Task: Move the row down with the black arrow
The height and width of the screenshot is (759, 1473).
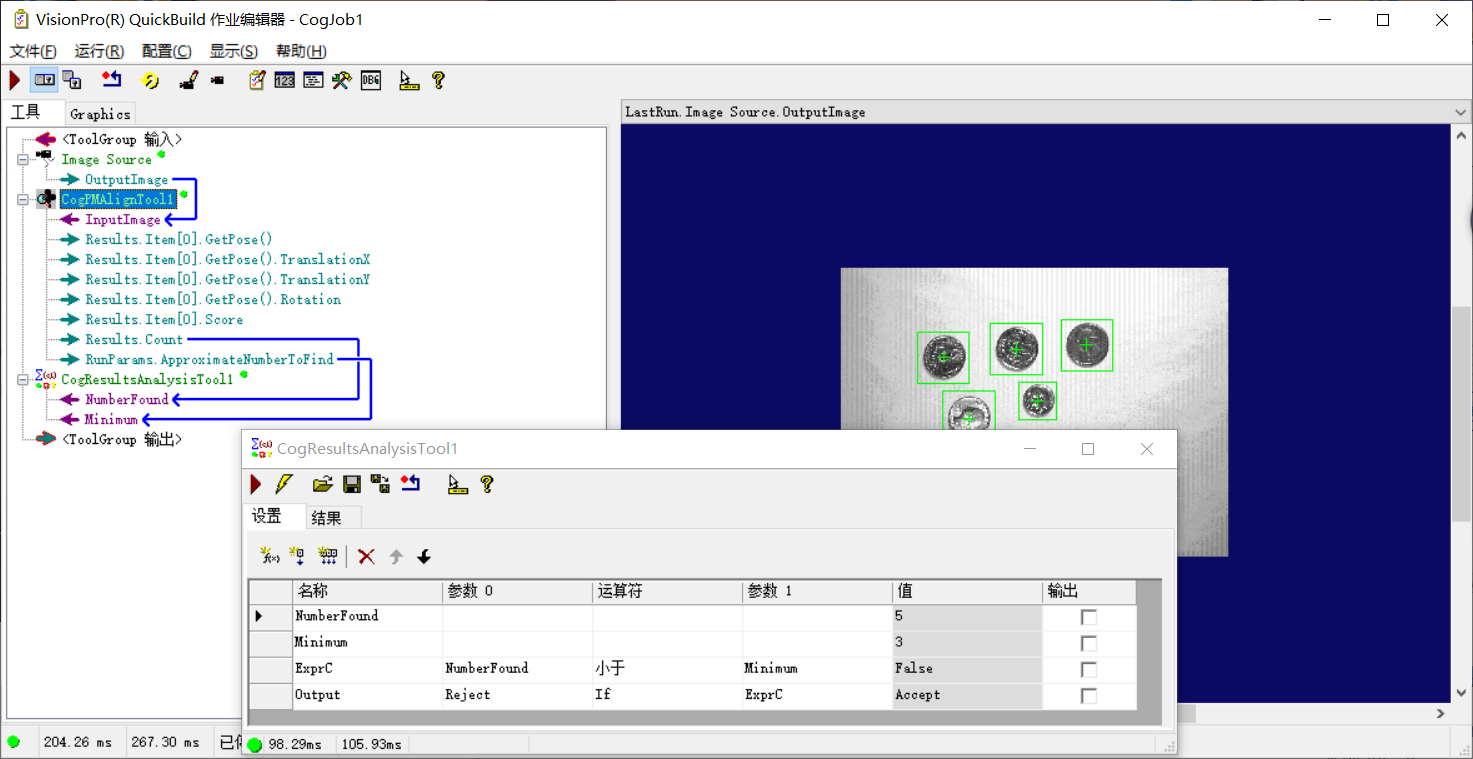Action: [424, 557]
